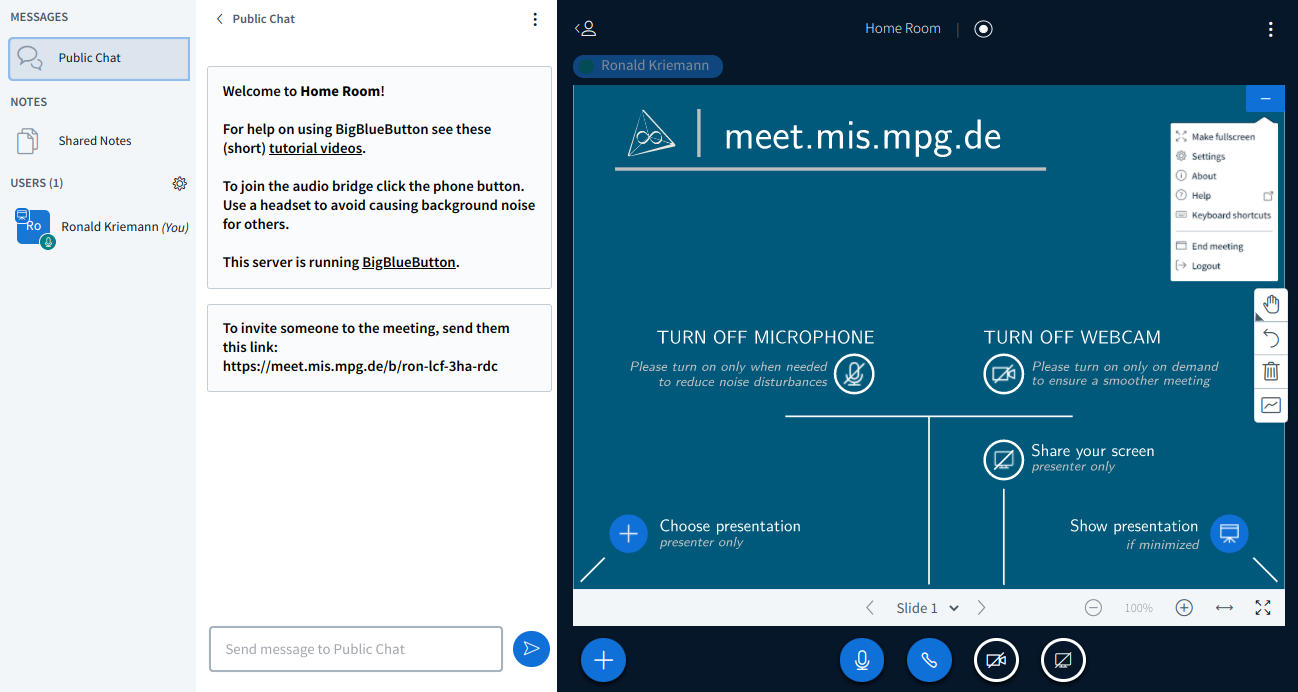
Task: Click Ronald Kriemann's avatar icon
Action: click(33, 227)
